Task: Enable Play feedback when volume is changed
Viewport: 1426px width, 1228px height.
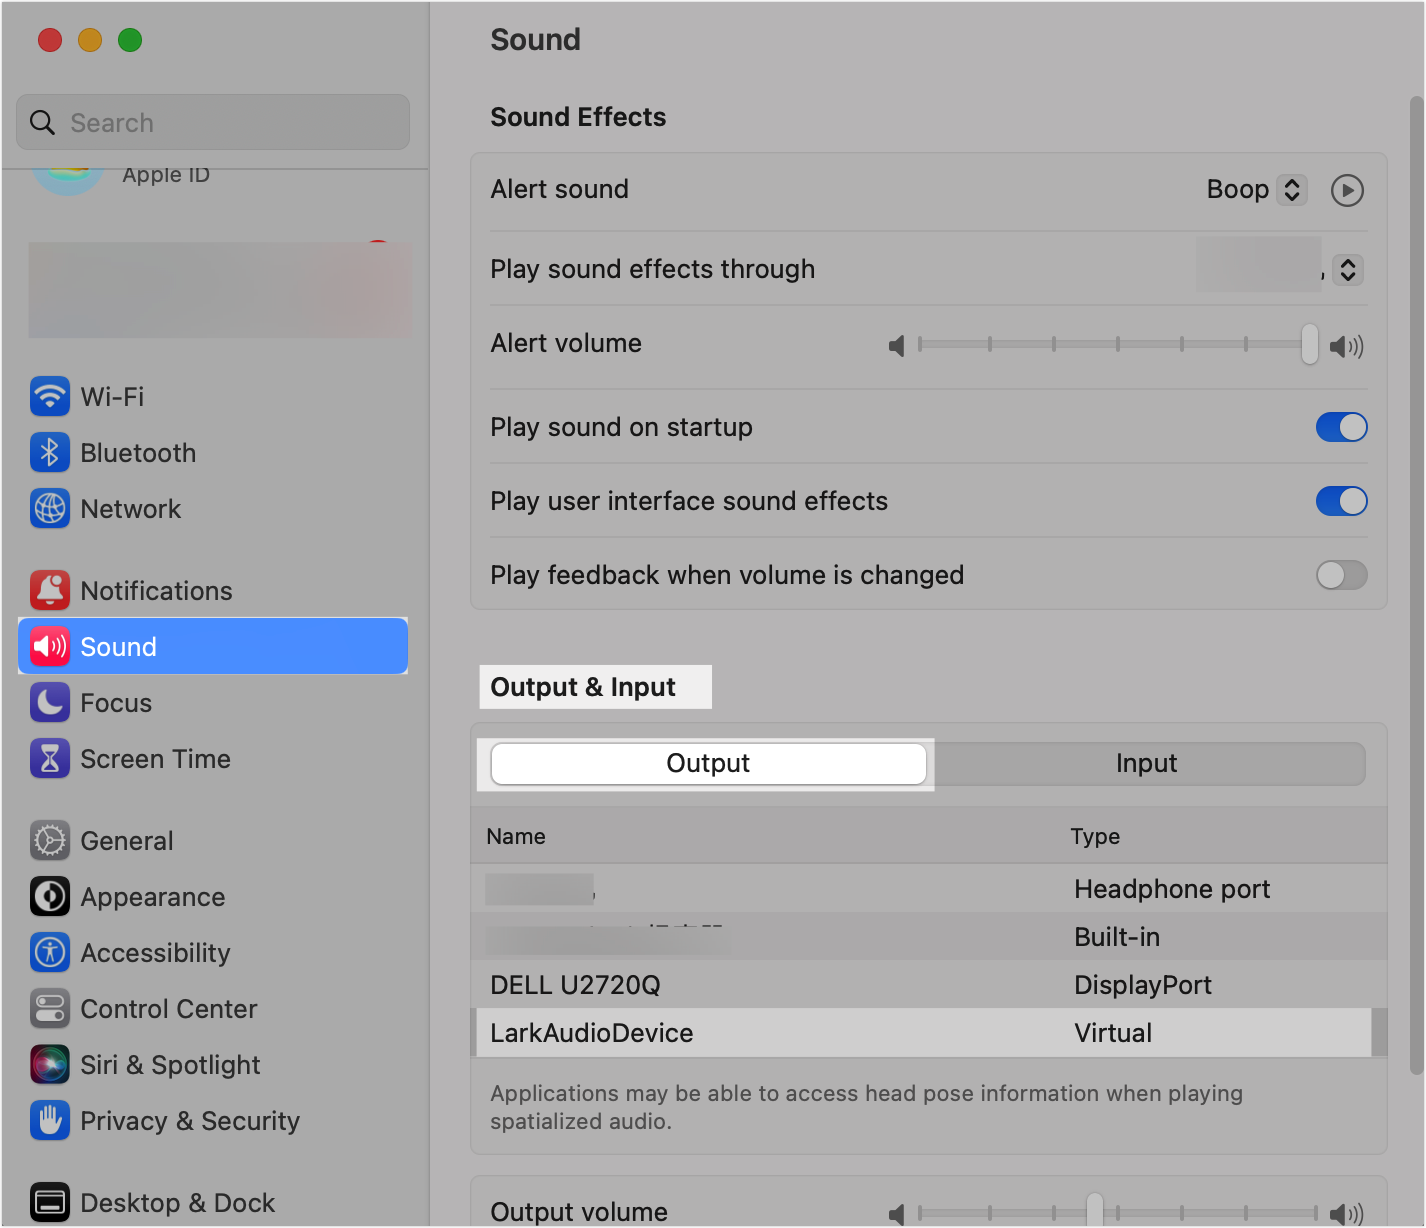Action: click(x=1341, y=575)
